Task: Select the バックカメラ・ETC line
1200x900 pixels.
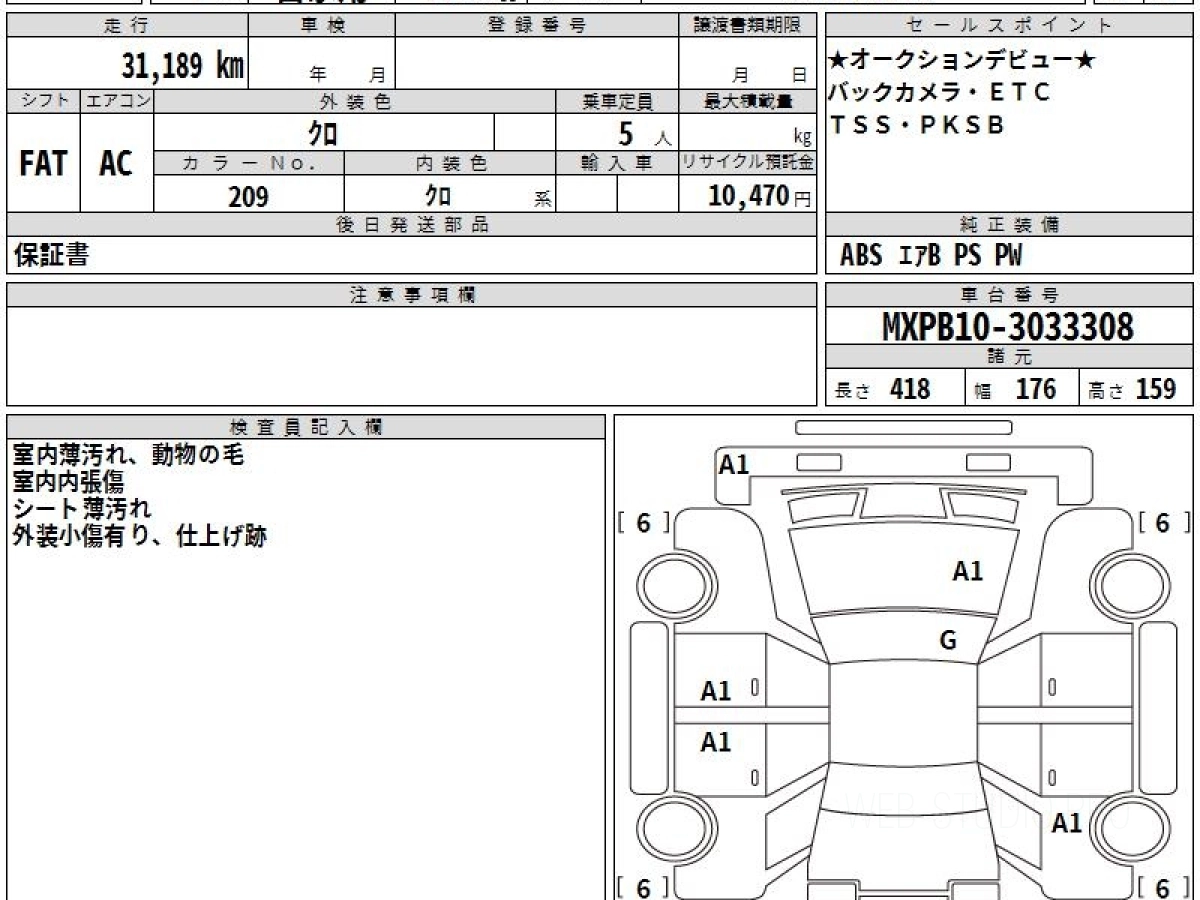Action: click(x=940, y=93)
